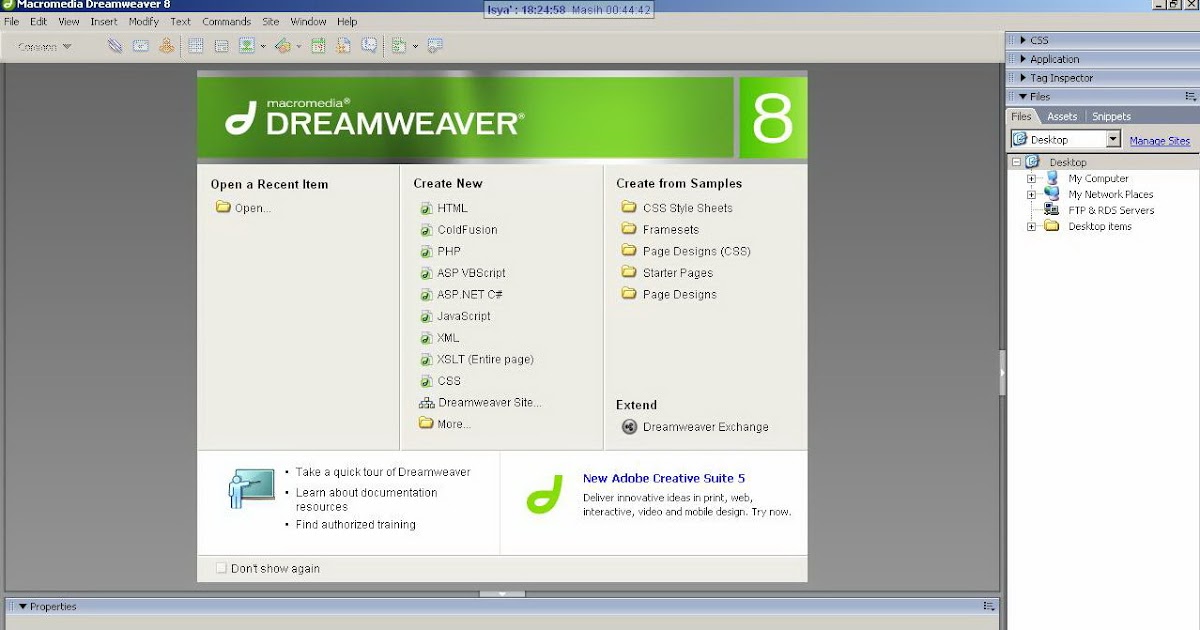Open the Modify menu
1200x630 pixels.
(x=144, y=21)
